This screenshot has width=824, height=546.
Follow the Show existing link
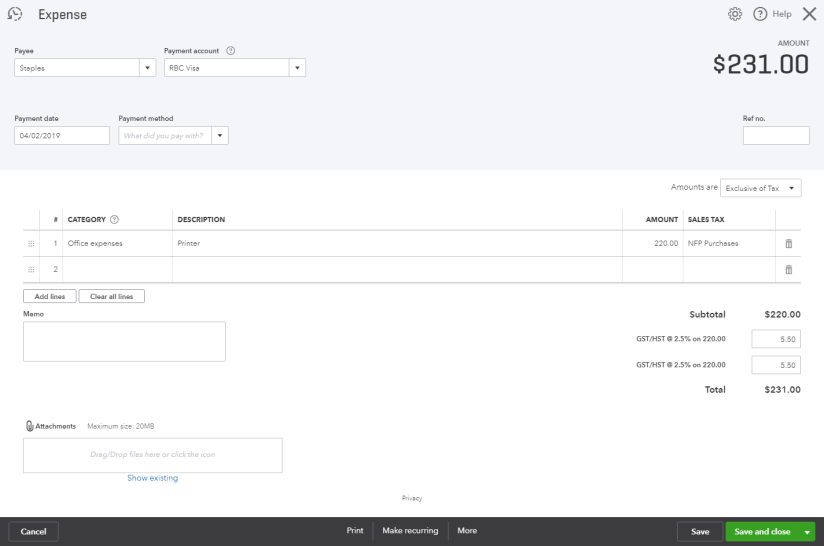click(x=152, y=478)
